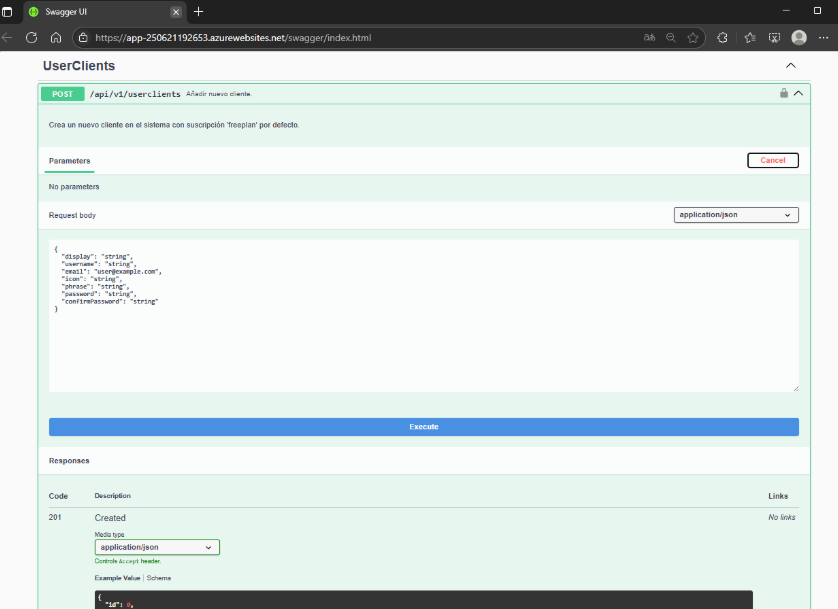Image resolution: width=838 pixels, height=609 pixels.
Task: Open the translate page icon
Action: [649, 37]
